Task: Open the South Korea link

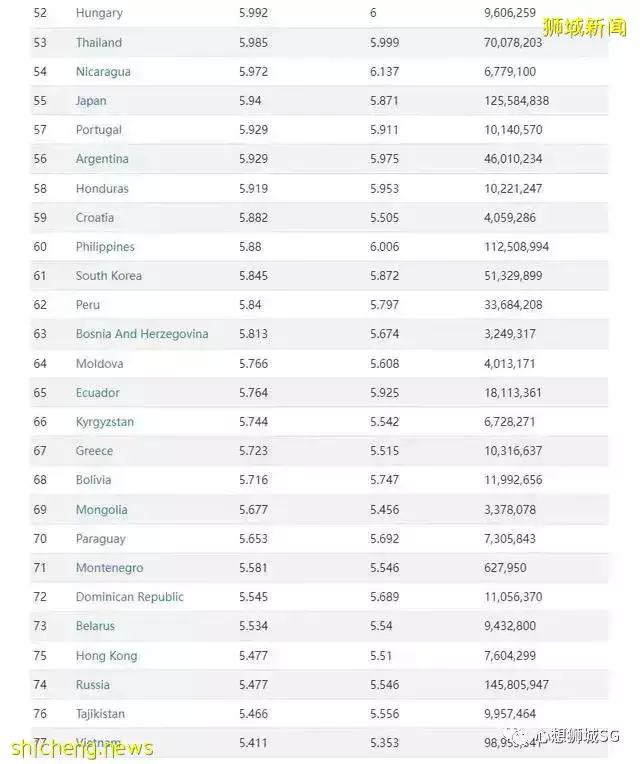Action: coord(109,275)
